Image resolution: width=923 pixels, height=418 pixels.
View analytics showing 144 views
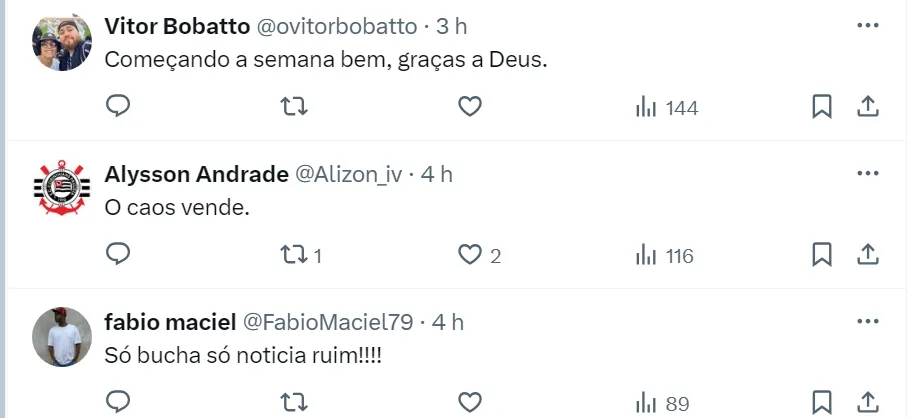coord(666,107)
